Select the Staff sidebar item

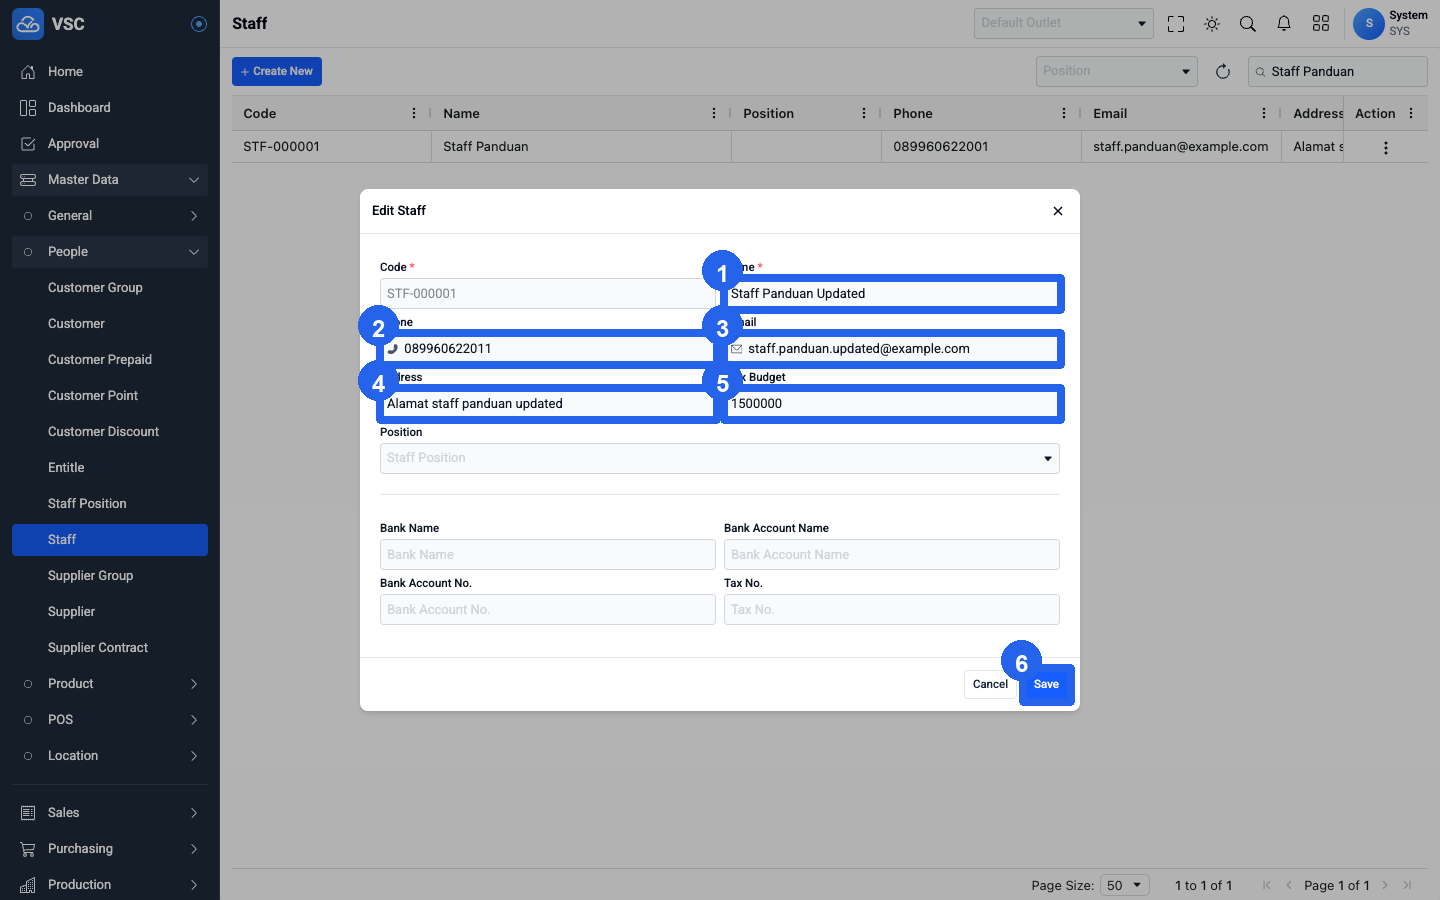[110, 540]
